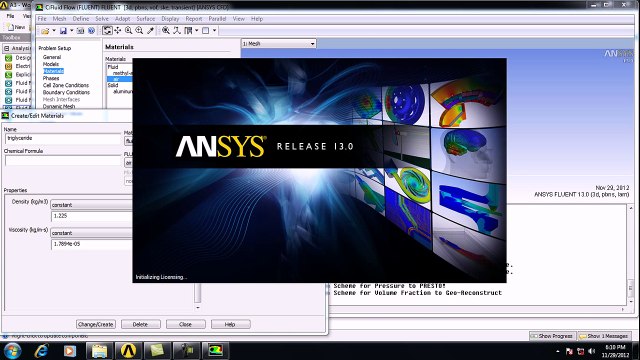
Task: Click the Close button in materials dialog
Action: pos(185,324)
